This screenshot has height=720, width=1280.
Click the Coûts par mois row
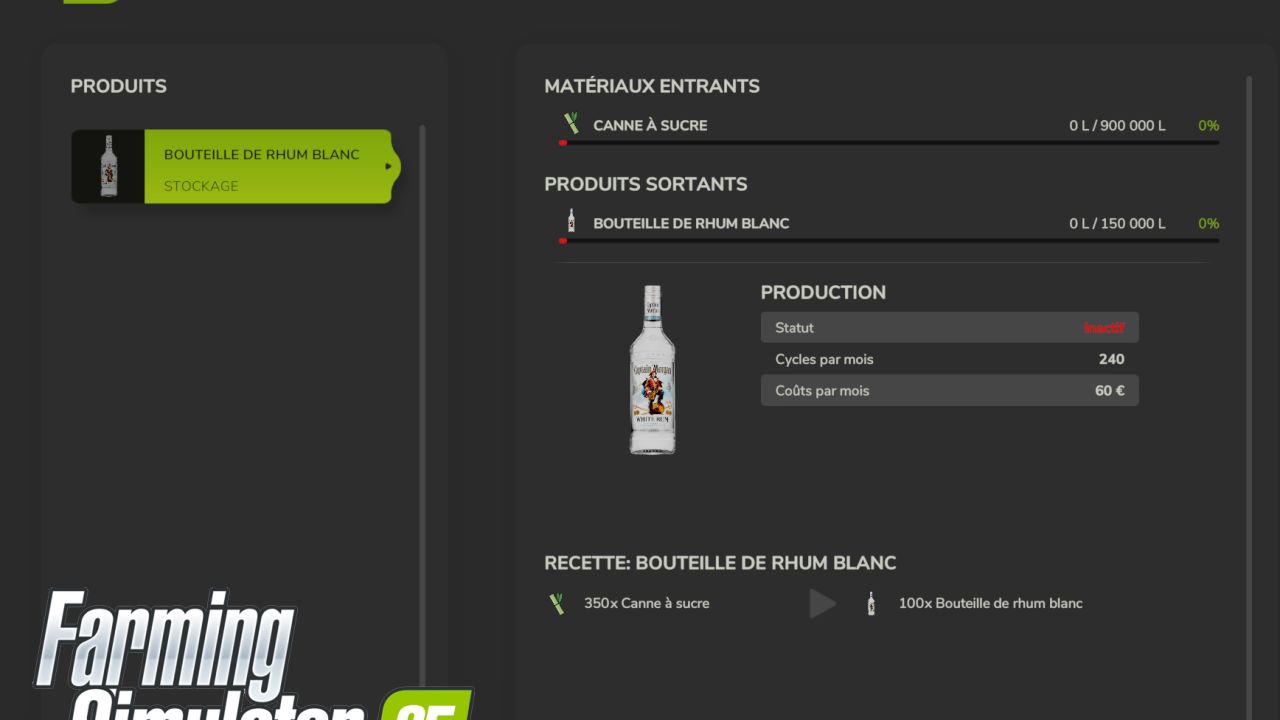[949, 391]
